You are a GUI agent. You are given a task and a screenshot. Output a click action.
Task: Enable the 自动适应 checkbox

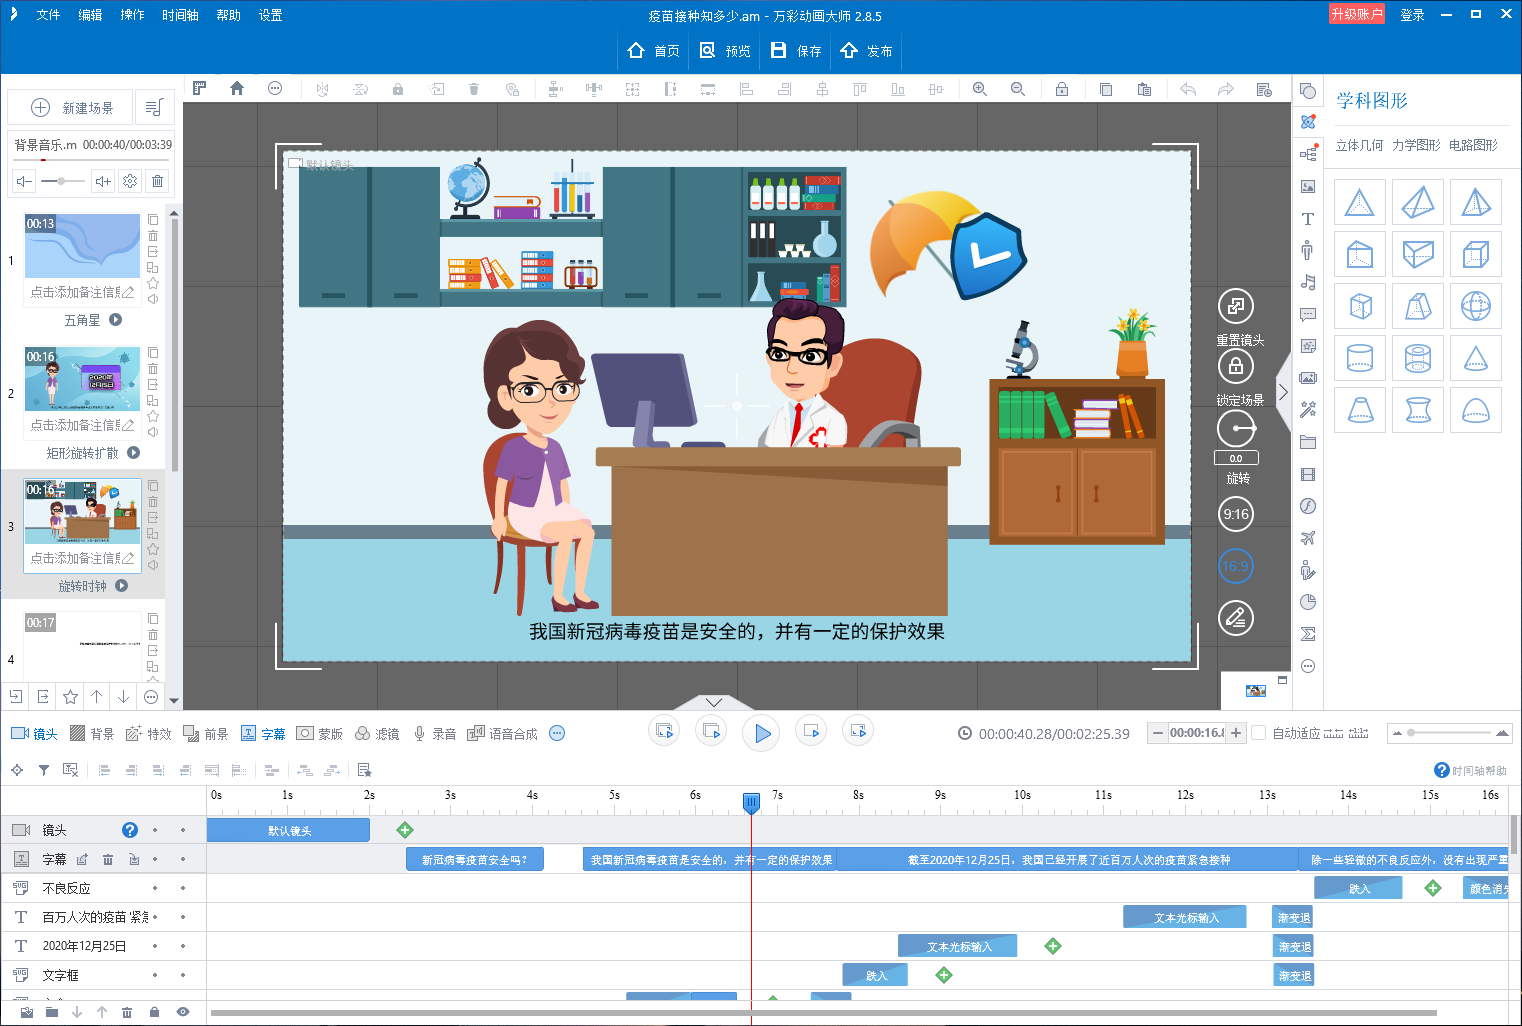pos(1259,733)
